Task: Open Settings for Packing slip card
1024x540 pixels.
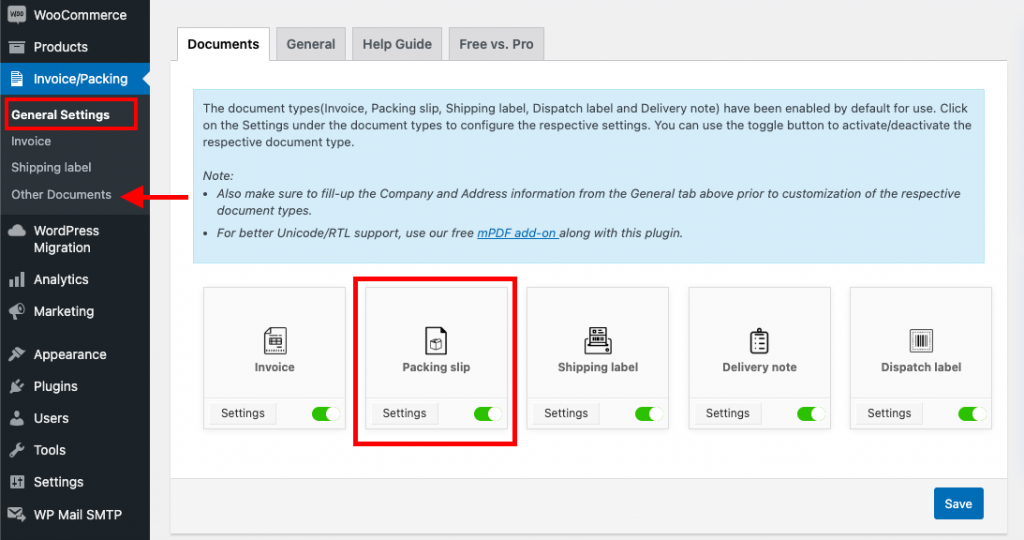Action: coord(404,413)
